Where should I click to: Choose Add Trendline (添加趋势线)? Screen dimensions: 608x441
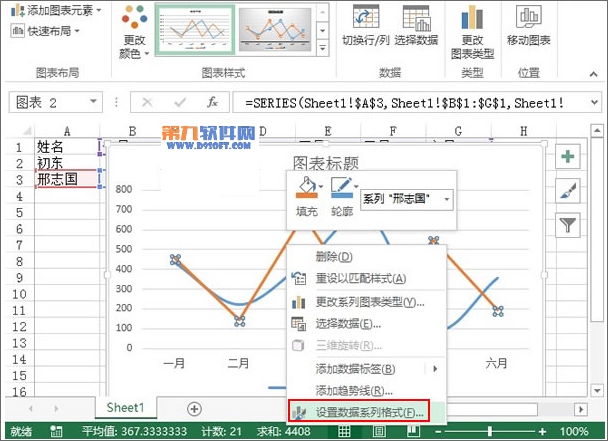[367, 390]
